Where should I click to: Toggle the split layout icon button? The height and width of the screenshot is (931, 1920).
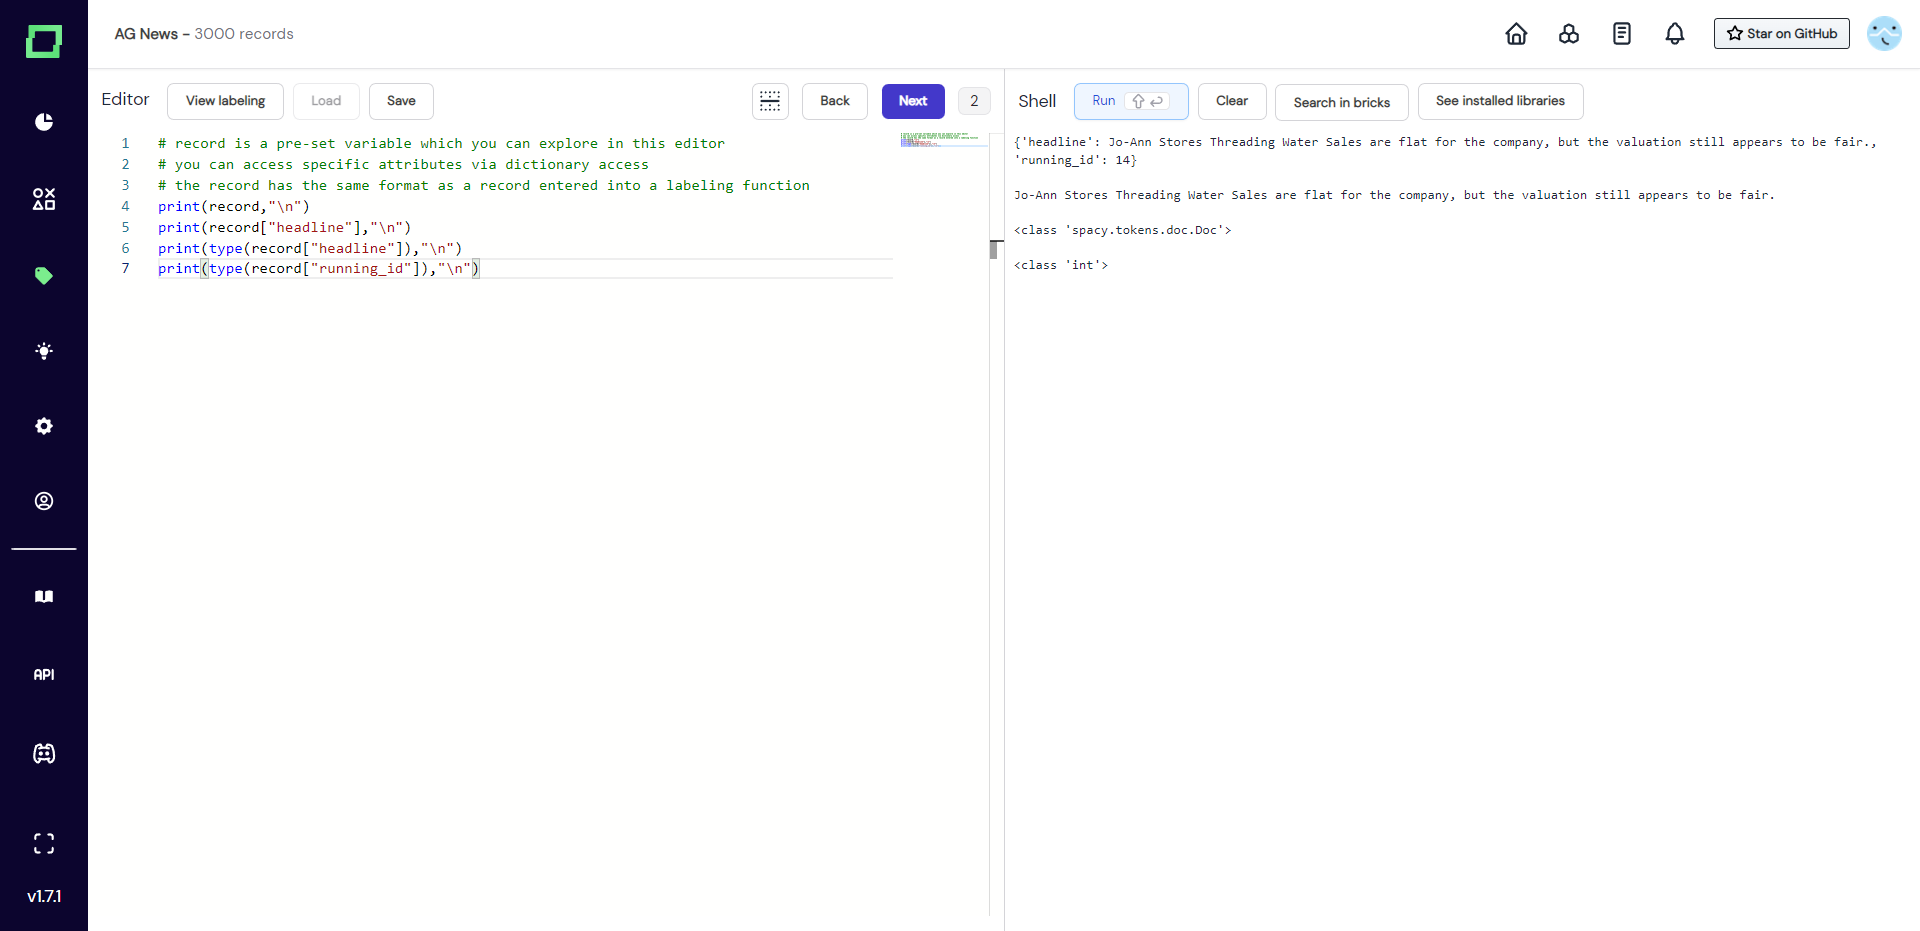[770, 101]
